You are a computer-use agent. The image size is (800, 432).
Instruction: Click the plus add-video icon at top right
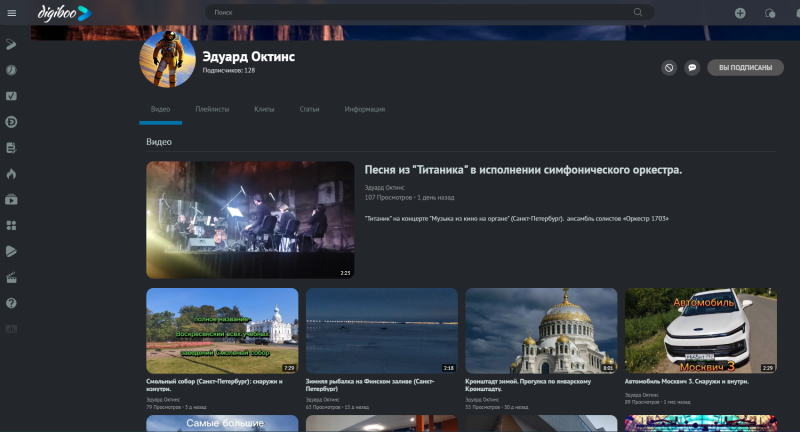click(x=740, y=13)
